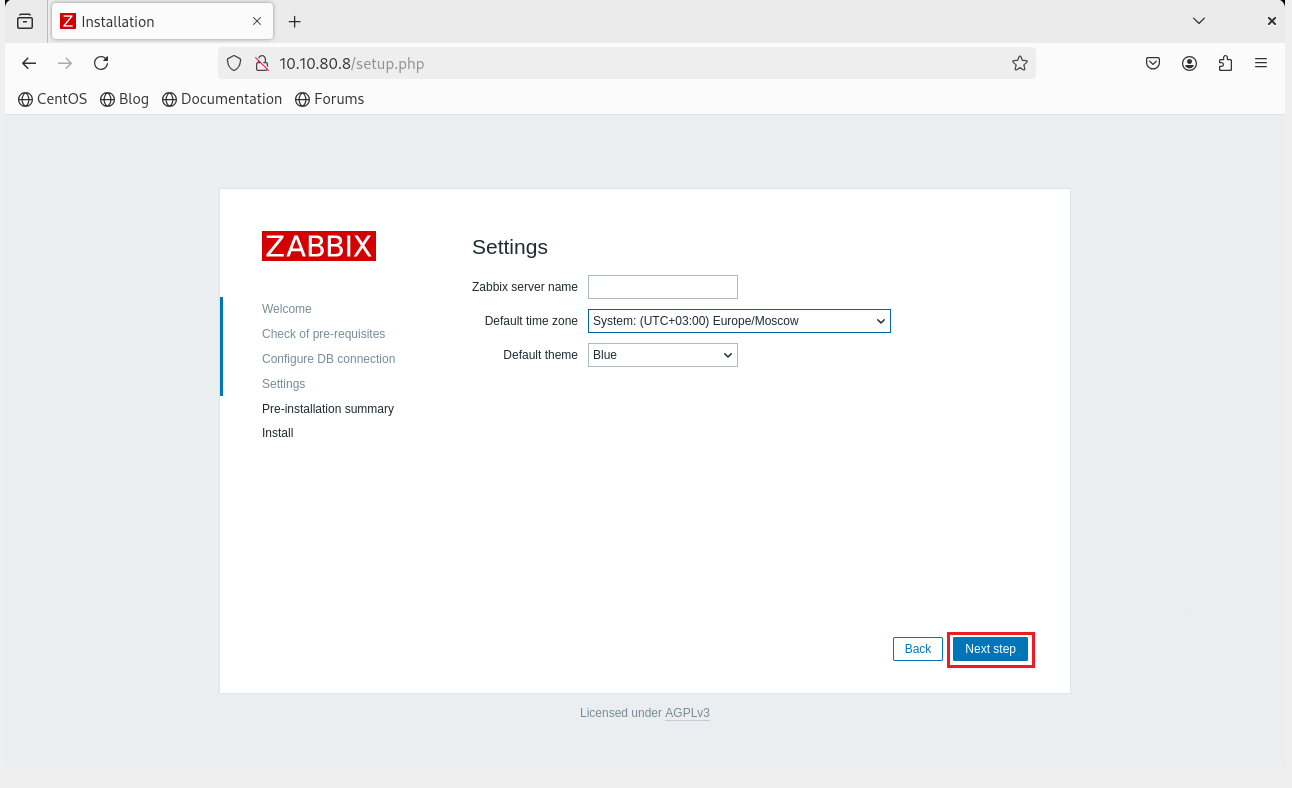This screenshot has width=1292, height=788.
Task: Open the Pocket save icon
Action: (1153, 63)
